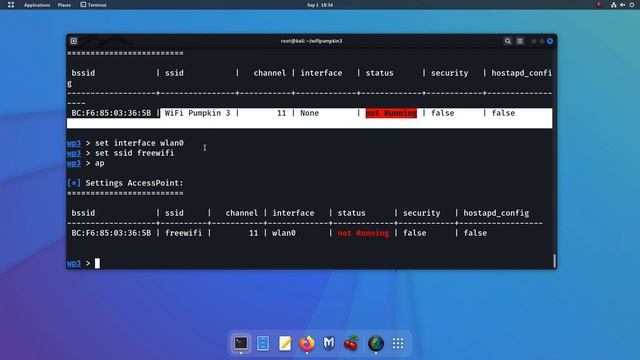Click BSSID value in the freewifi row
The width and height of the screenshot is (640, 360).
click(x=111, y=233)
